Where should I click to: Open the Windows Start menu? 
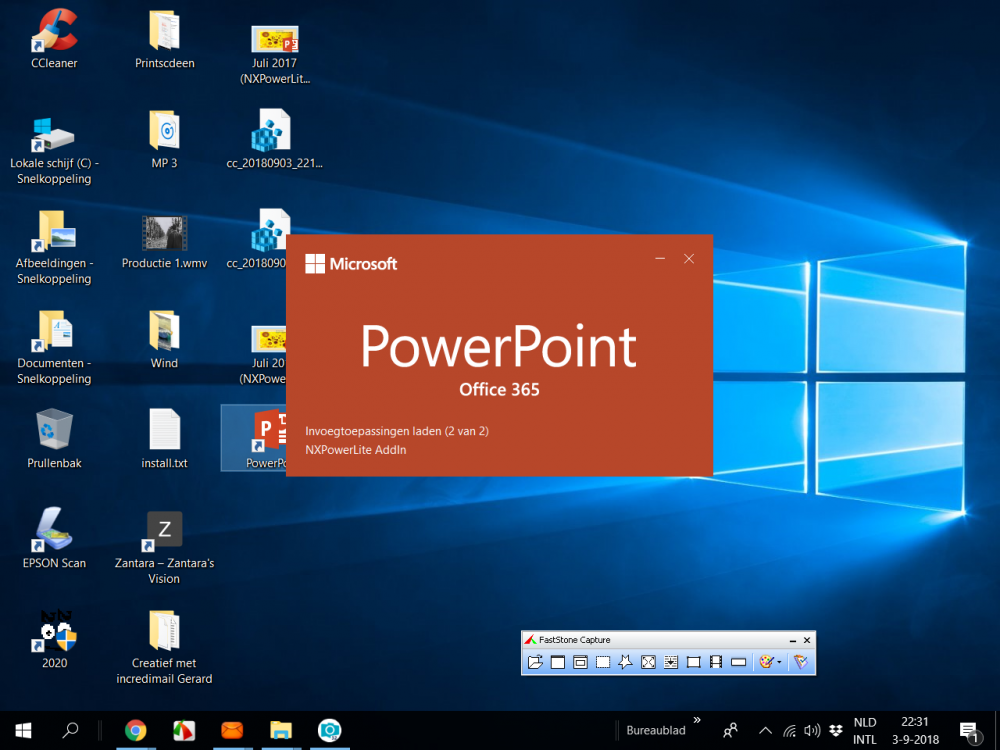pyautogui.click(x=23, y=730)
